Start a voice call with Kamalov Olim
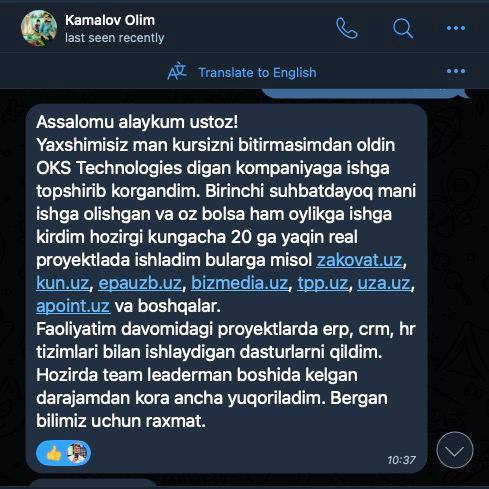This screenshot has width=489, height=489. pos(347,28)
